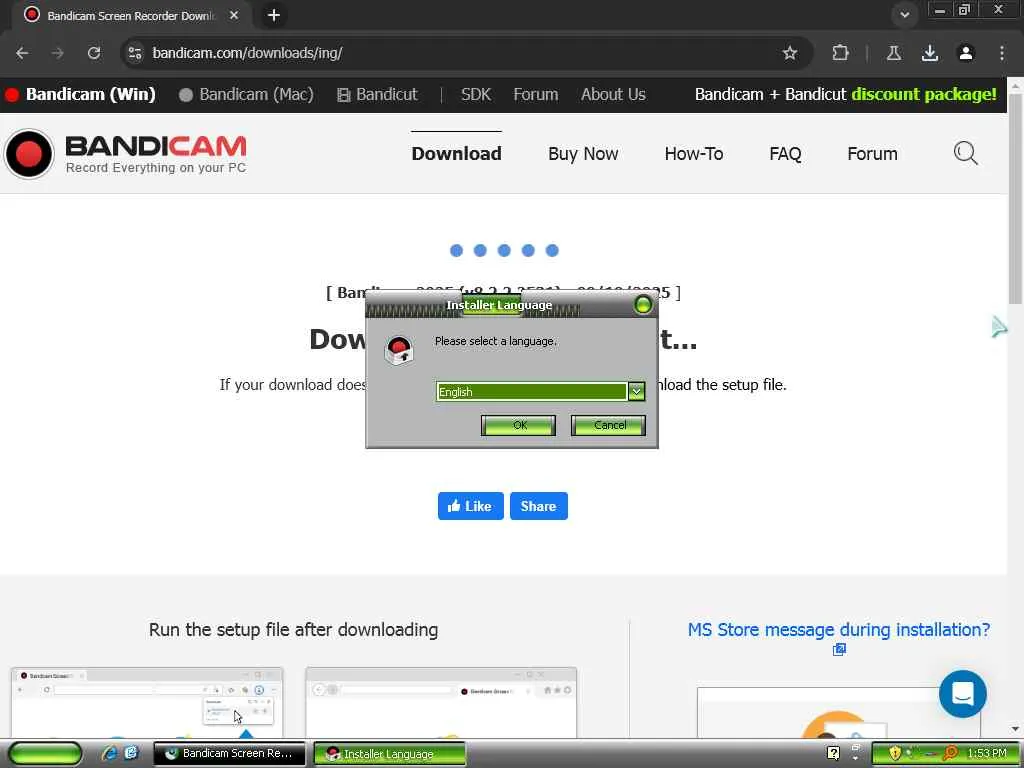This screenshot has width=1024, height=768.
Task: Open the site search magnifier icon
Action: 965,153
